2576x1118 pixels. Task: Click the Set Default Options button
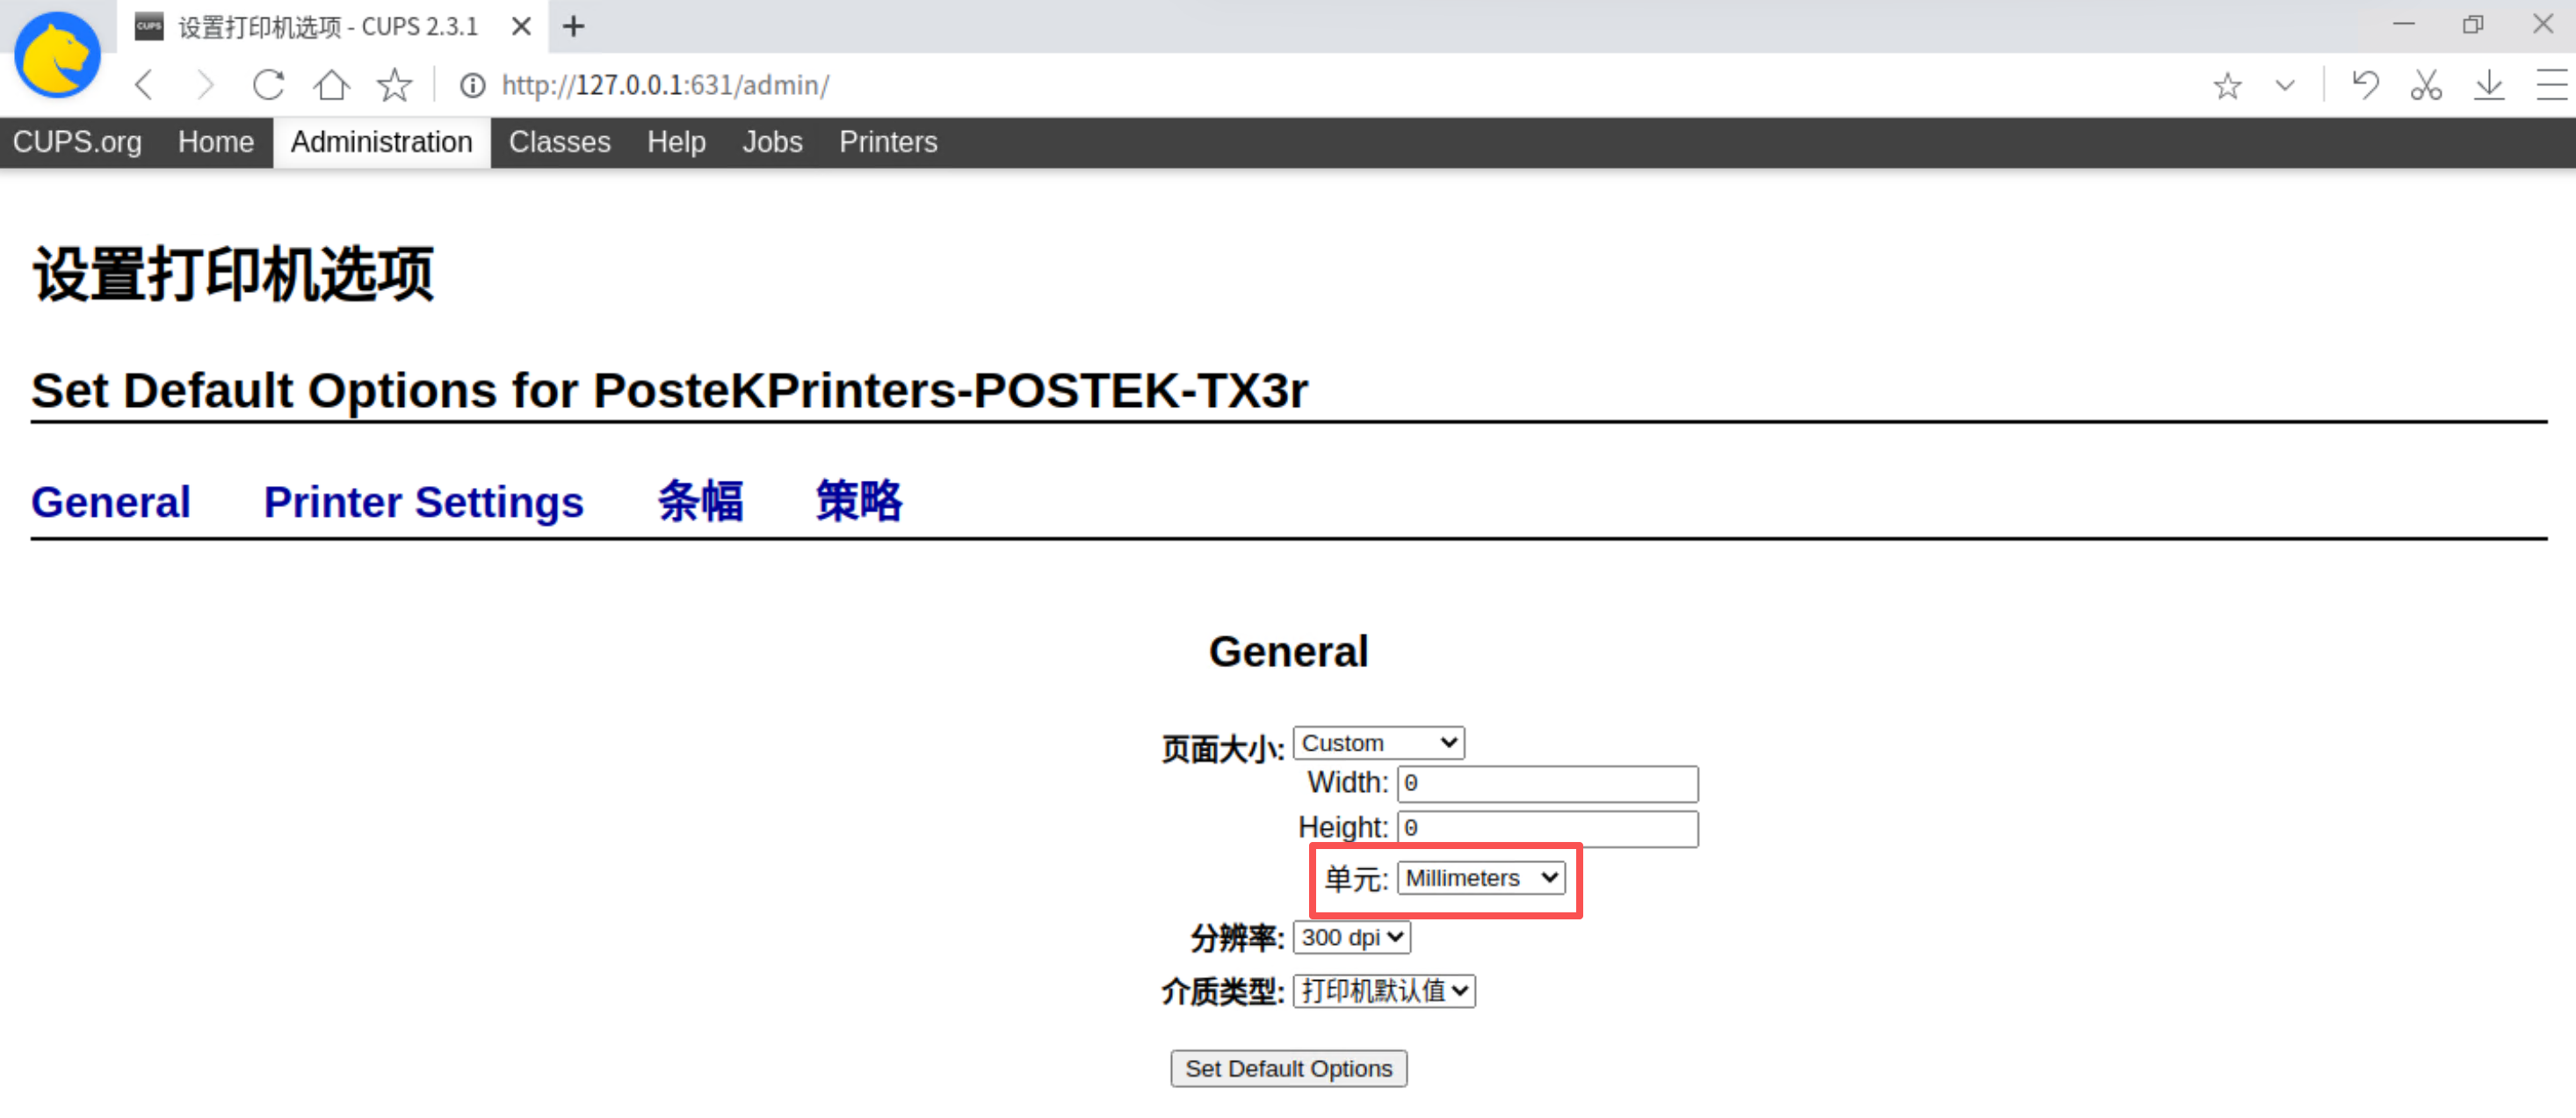1289,1069
